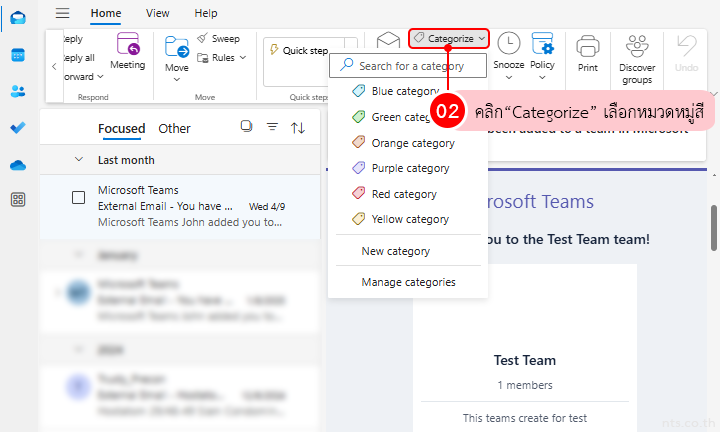Open People contacts in the sidebar
Image resolution: width=720 pixels, height=432 pixels.
[x=18, y=91]
